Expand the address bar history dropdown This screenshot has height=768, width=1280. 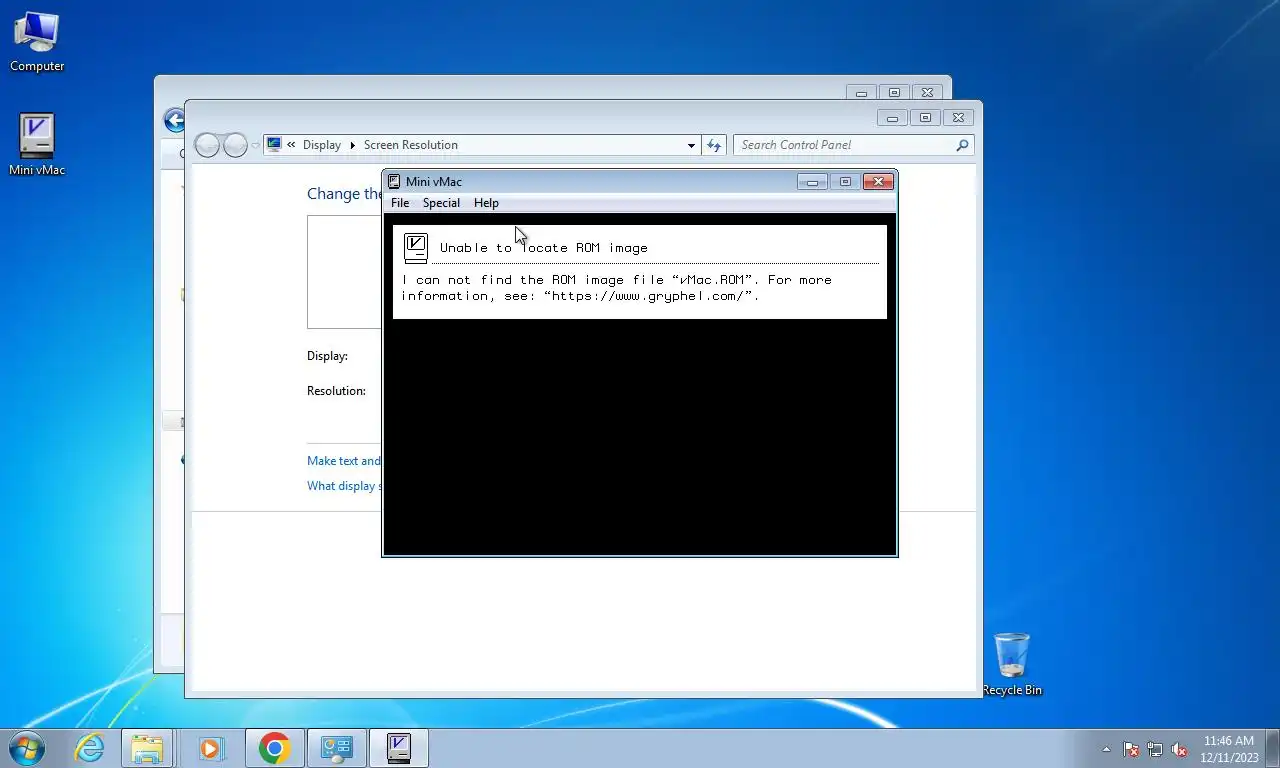coord(691,145)
